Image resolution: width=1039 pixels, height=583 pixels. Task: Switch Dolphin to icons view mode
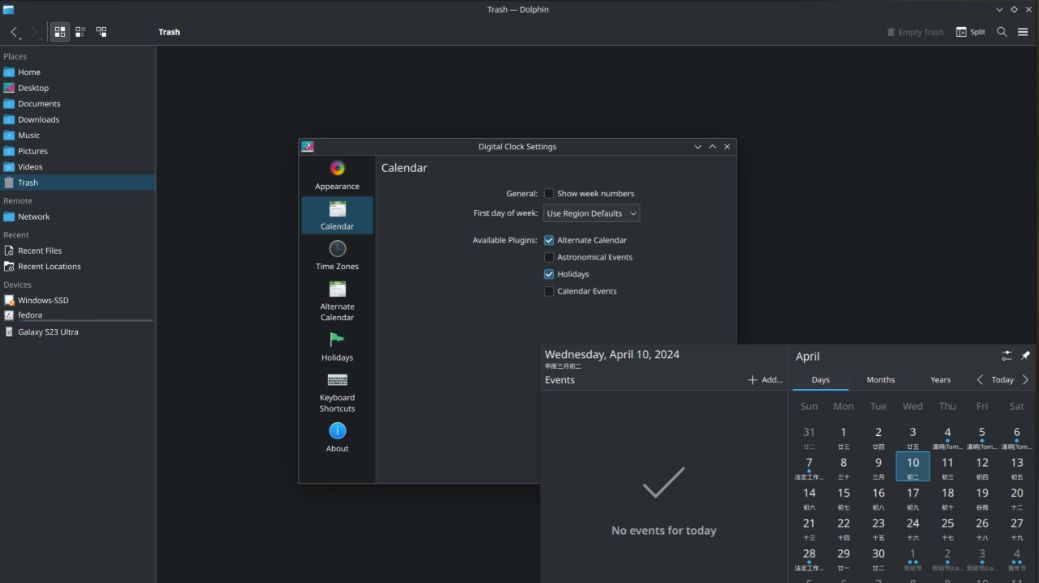click(60, 32)
